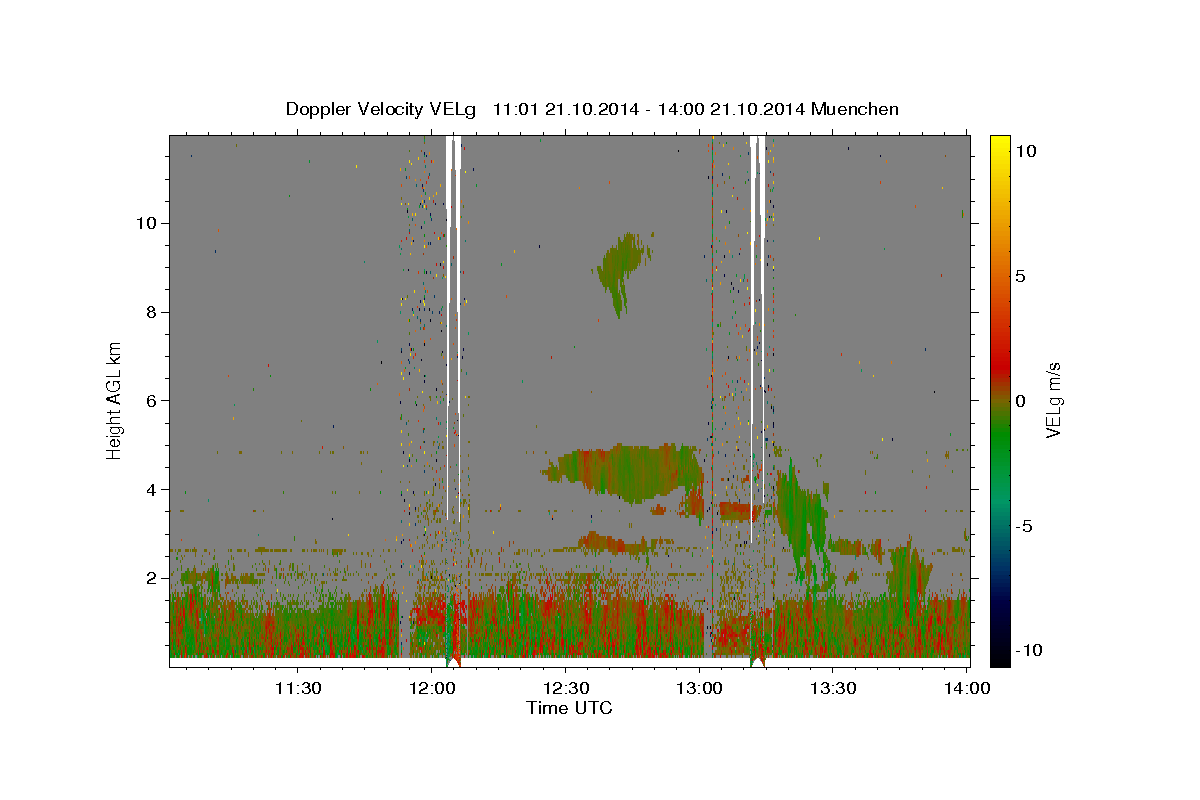The height and width of the screenshot is (800, 1200).
Task: Click the 'VELg m/s' colorbar title
Action: point(1055,401)
